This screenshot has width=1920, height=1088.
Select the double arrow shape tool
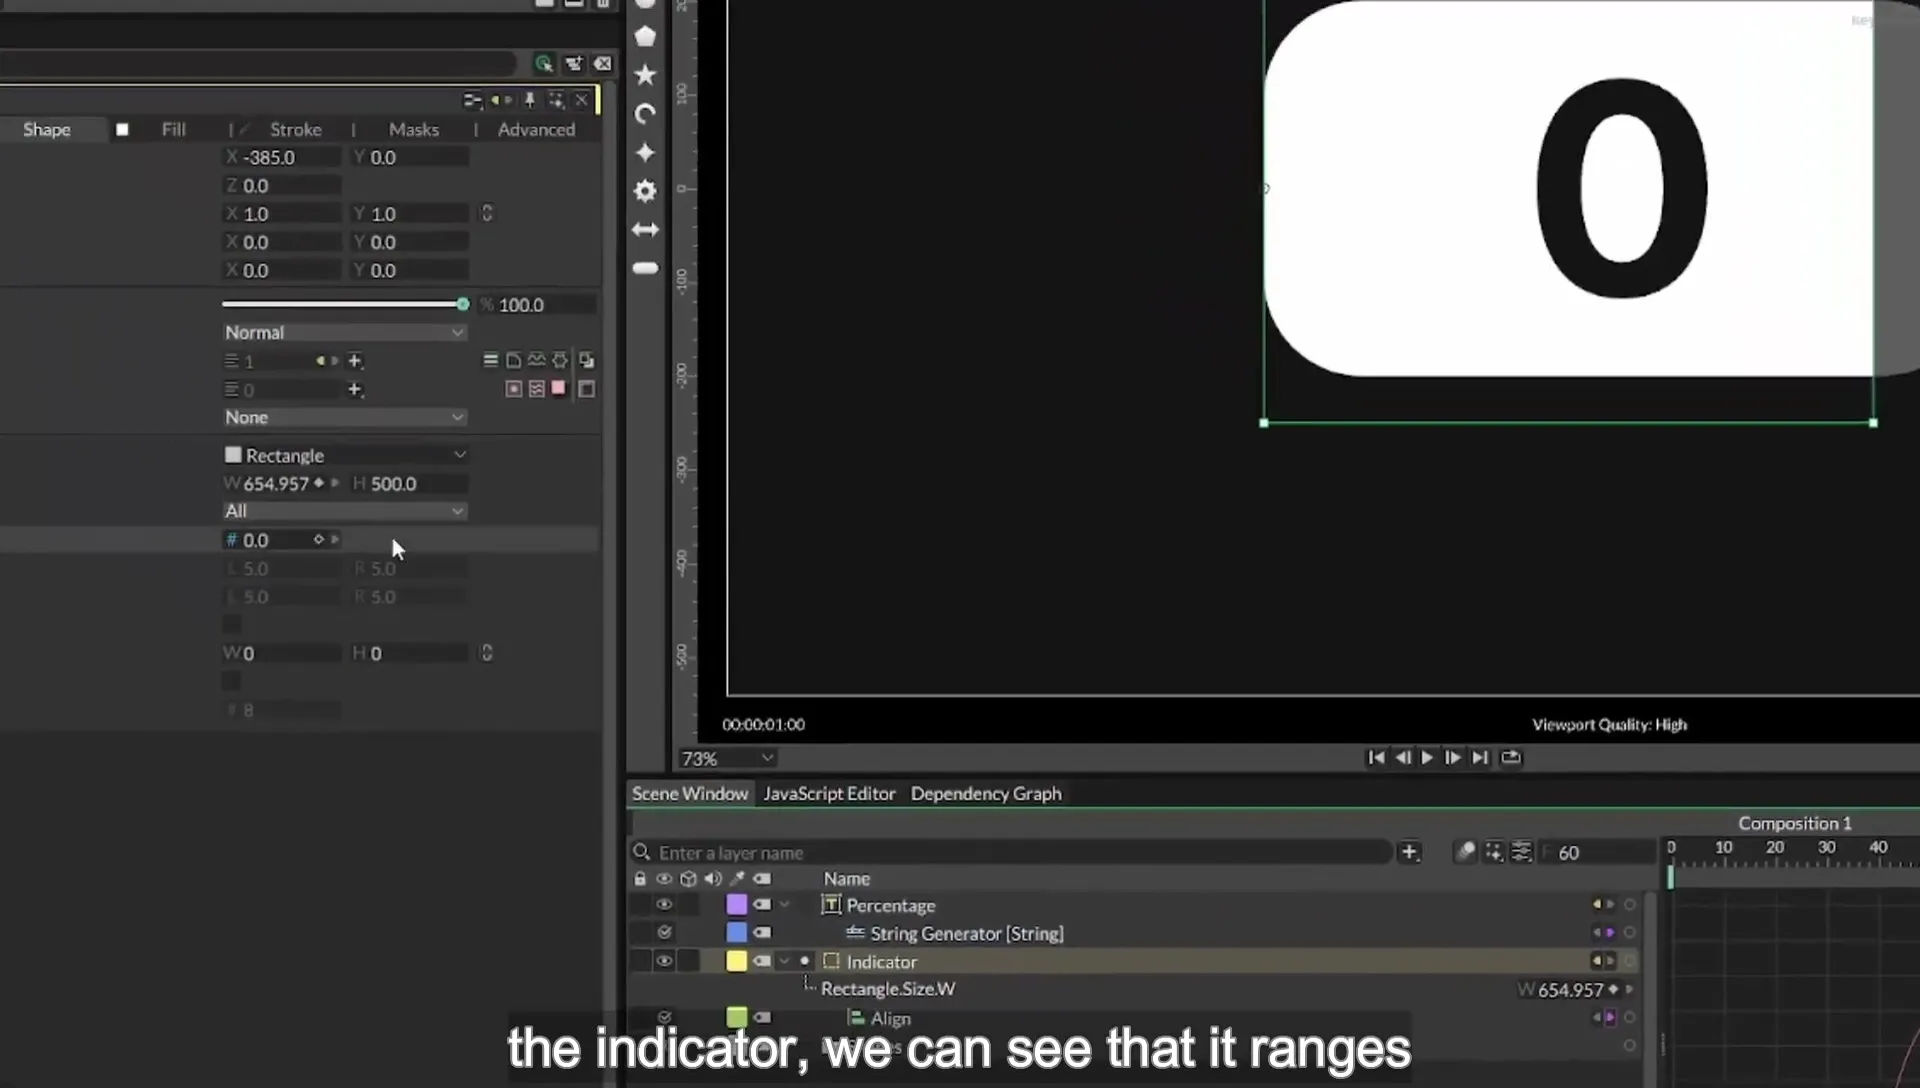pos(645,229)
